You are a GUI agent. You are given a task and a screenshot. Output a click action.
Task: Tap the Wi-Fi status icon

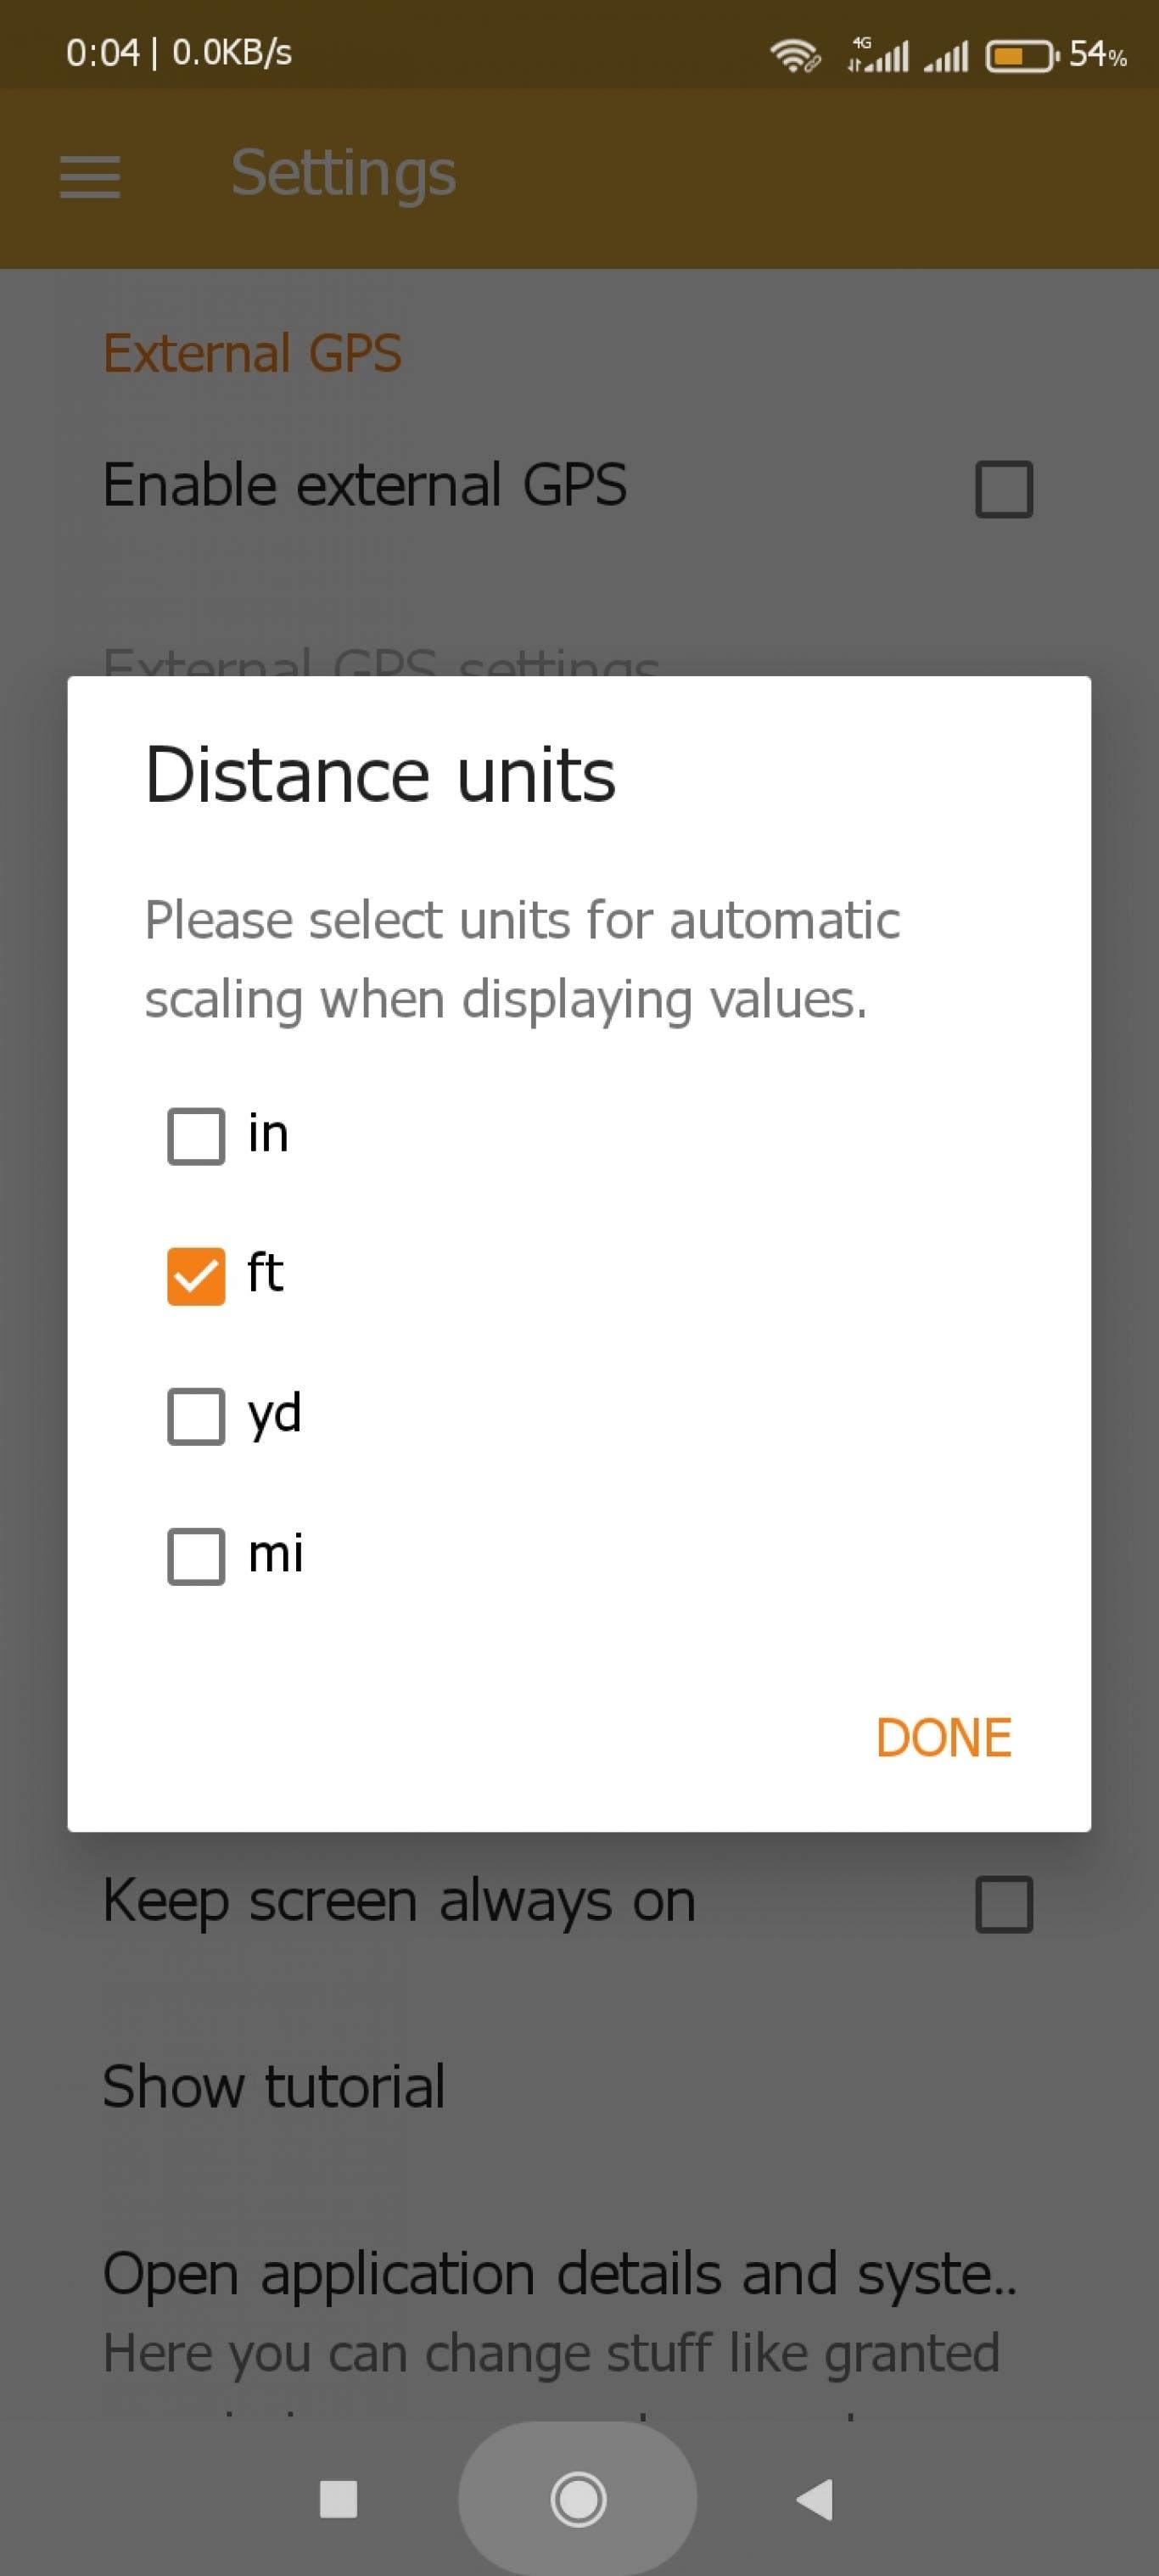(795, 54)
